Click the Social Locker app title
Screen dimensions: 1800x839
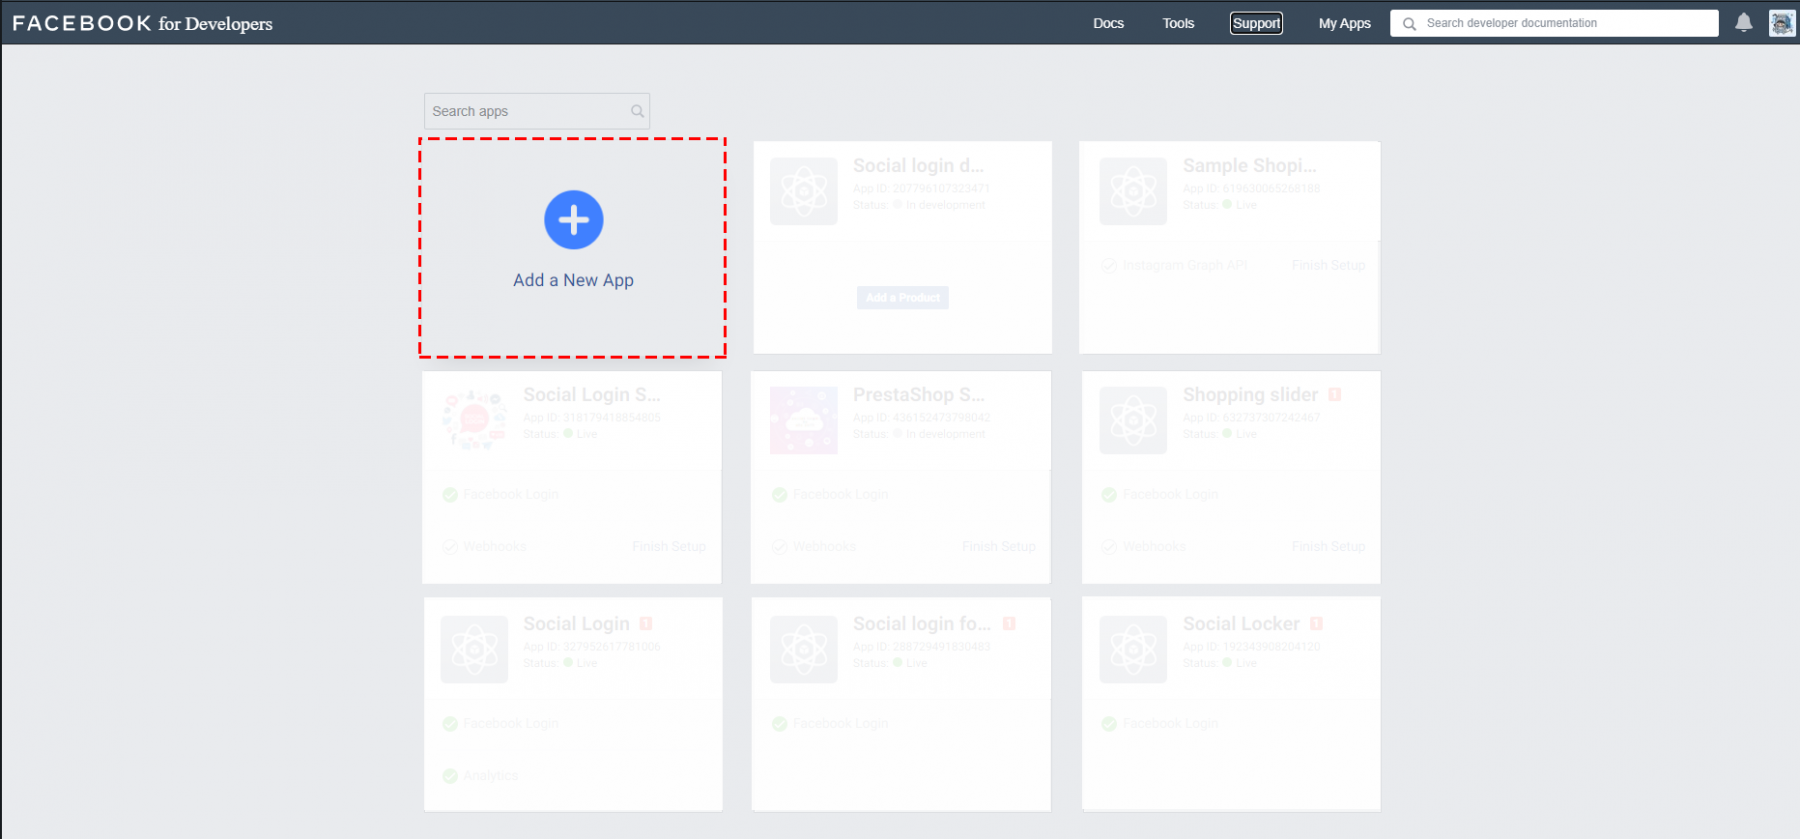click(x=1241, y=624)
